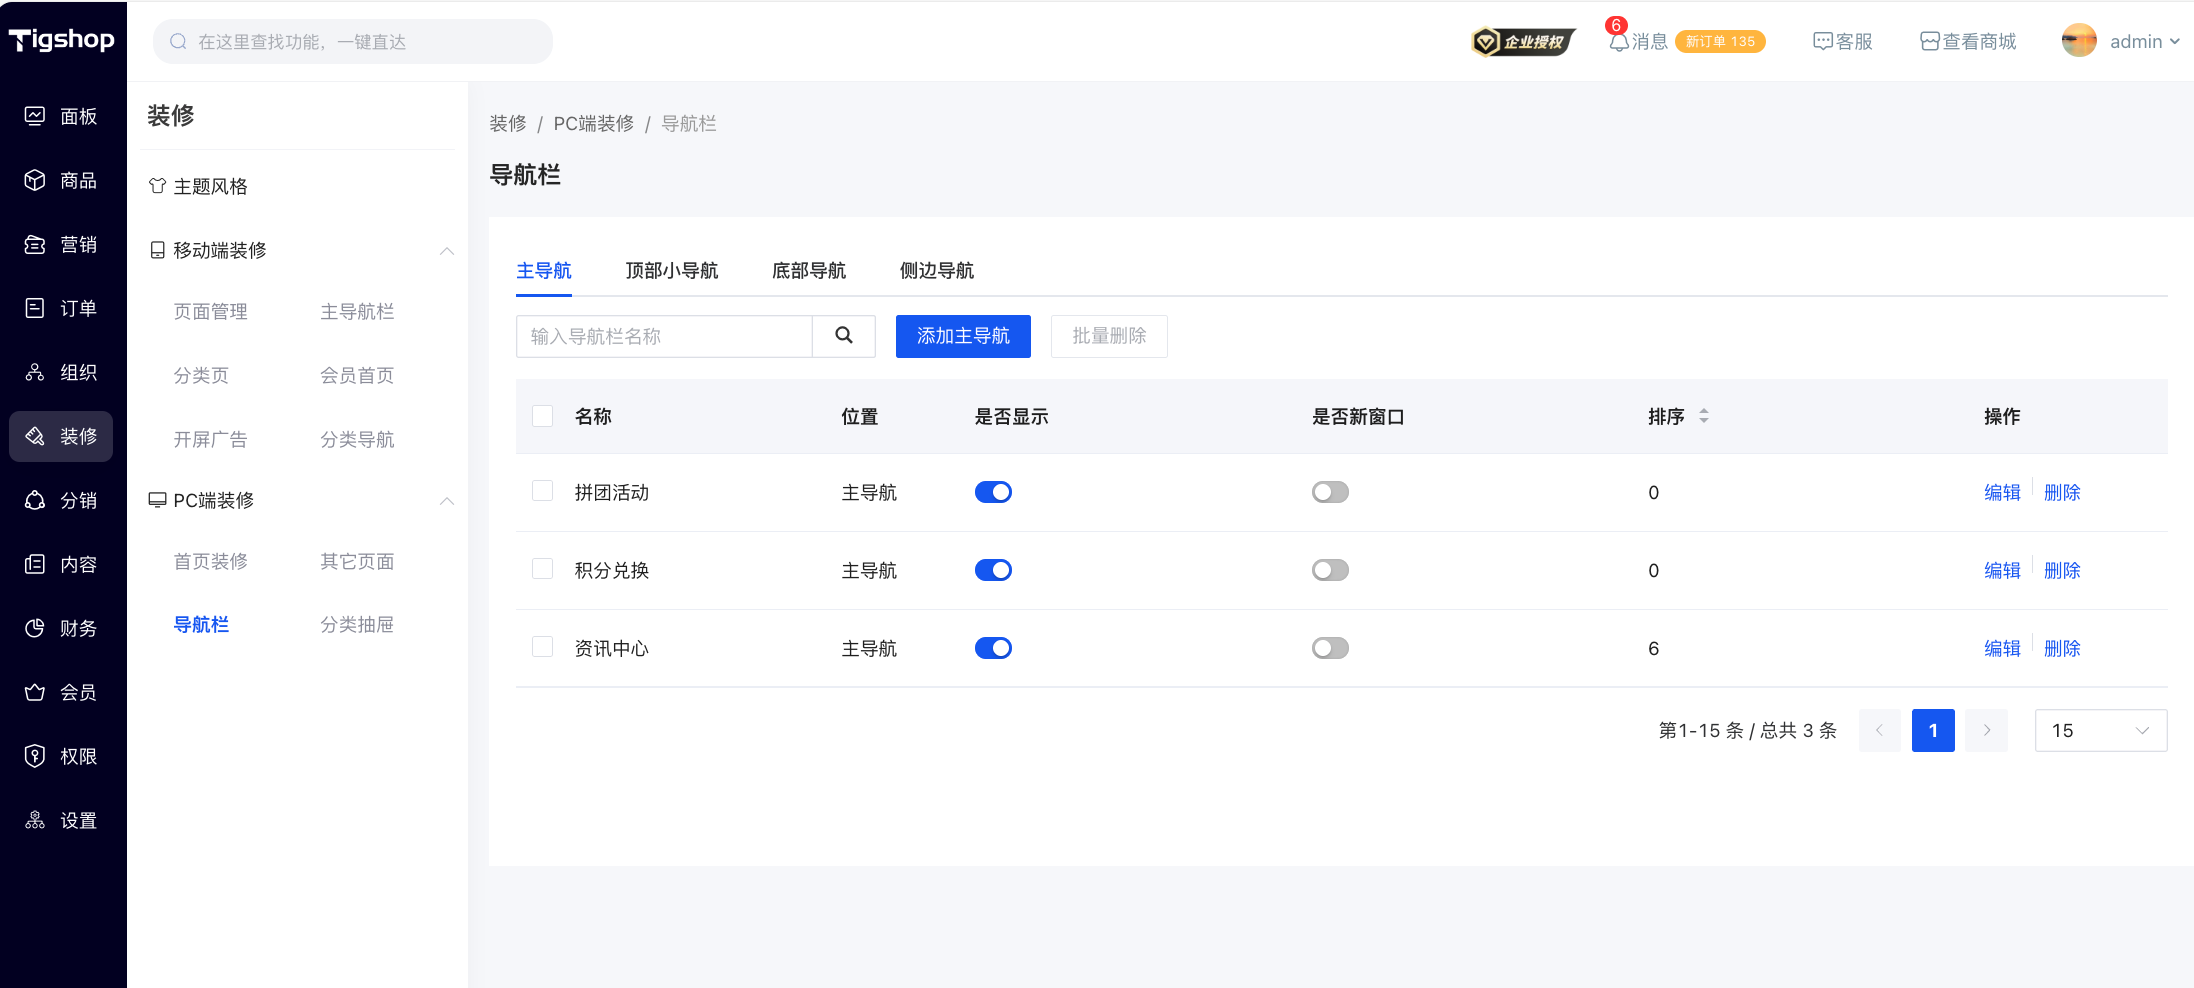Collapse the 移动端装修 menu section
The image size is (2194, 988).
click(x=446, y=250)
